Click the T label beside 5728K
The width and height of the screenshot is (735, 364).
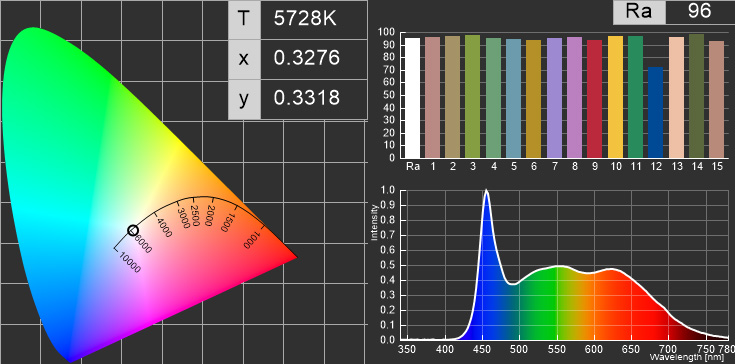244,19
